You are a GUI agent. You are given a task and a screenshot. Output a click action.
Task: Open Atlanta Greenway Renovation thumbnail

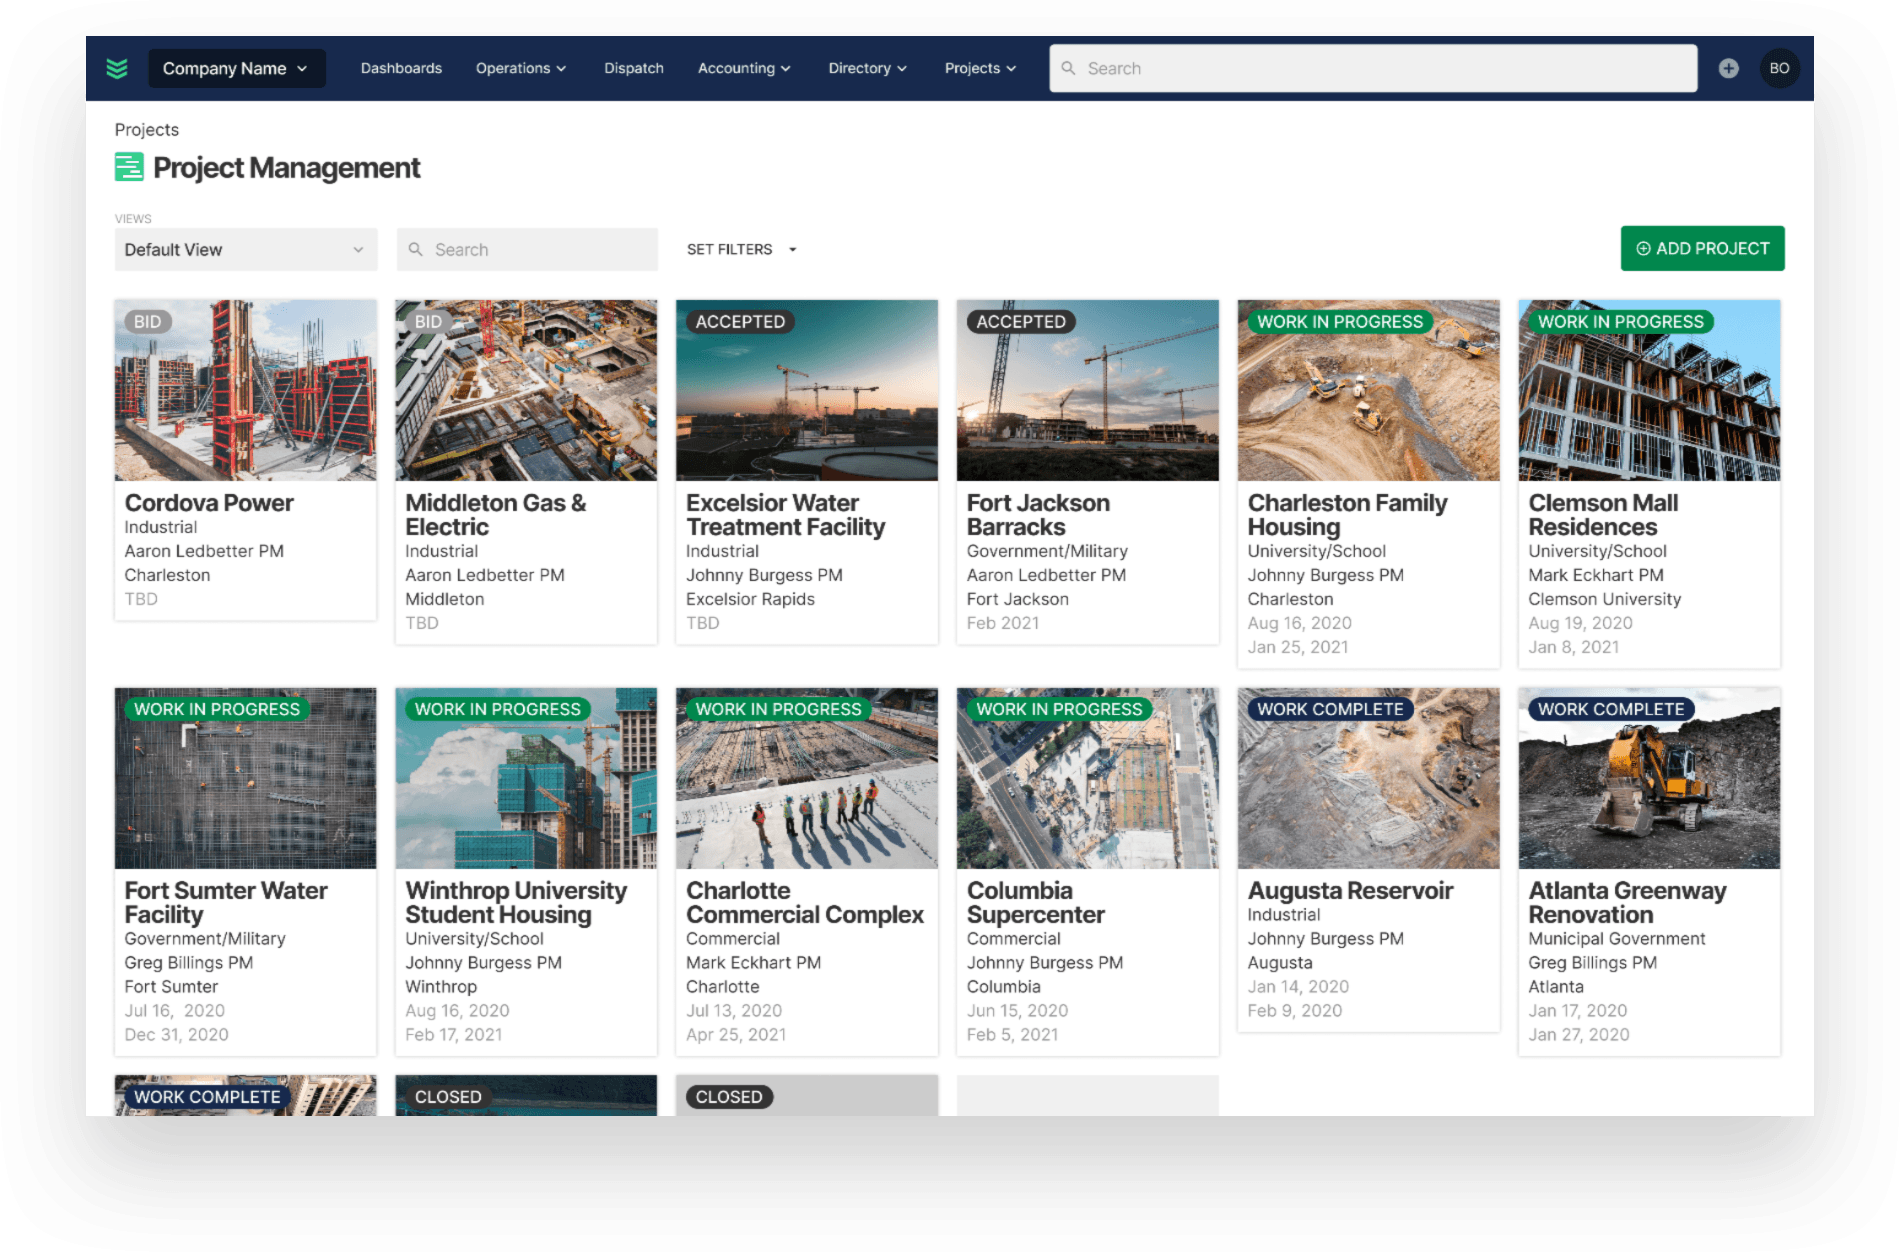[1649, 778]
